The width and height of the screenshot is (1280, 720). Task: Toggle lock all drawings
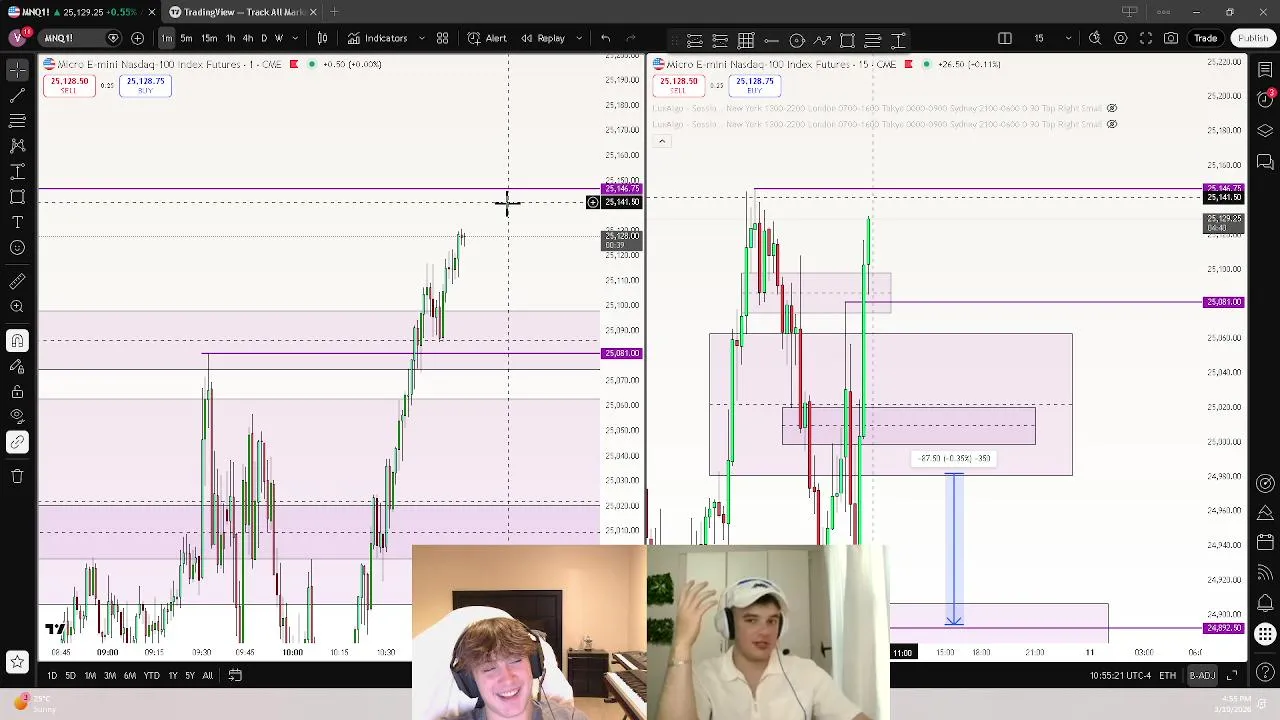[x=17, y=392]
